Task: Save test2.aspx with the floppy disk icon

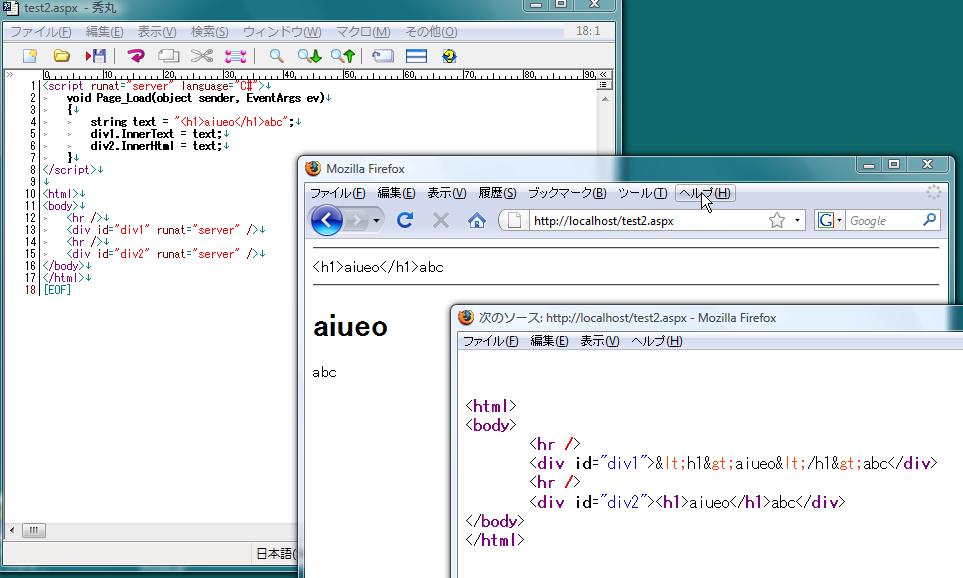Action: coord(96,57)
